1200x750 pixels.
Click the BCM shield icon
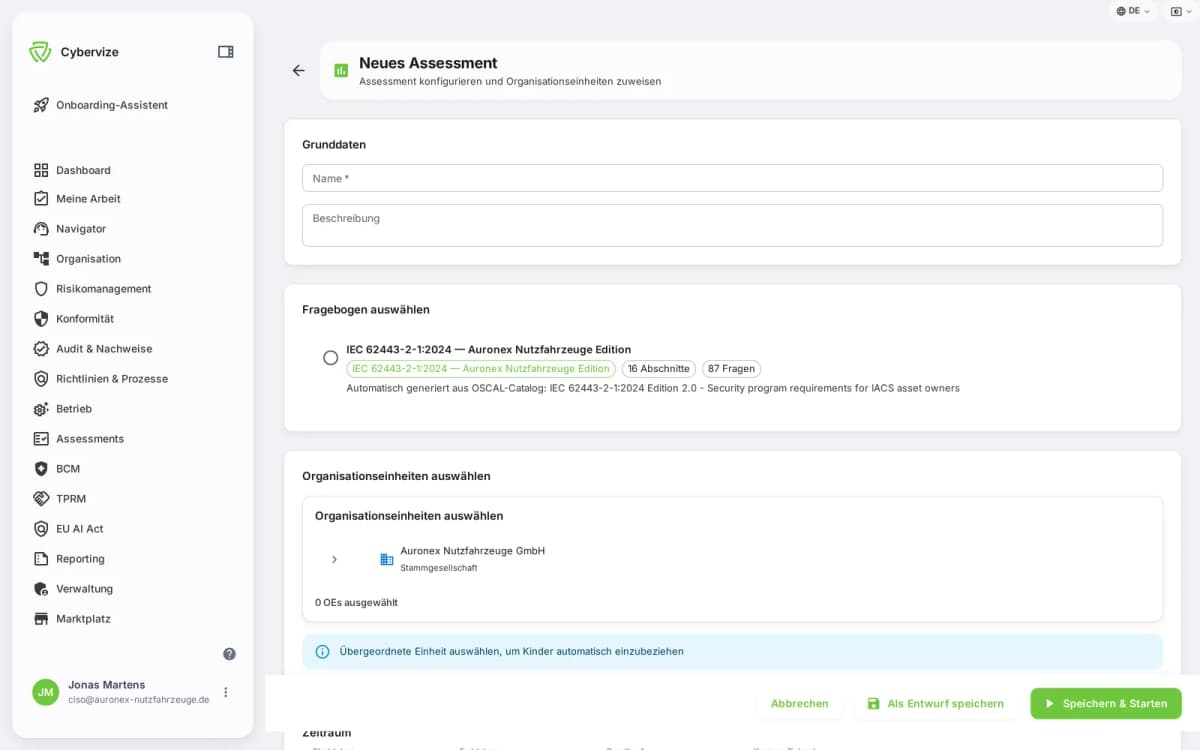coord(41,469)
